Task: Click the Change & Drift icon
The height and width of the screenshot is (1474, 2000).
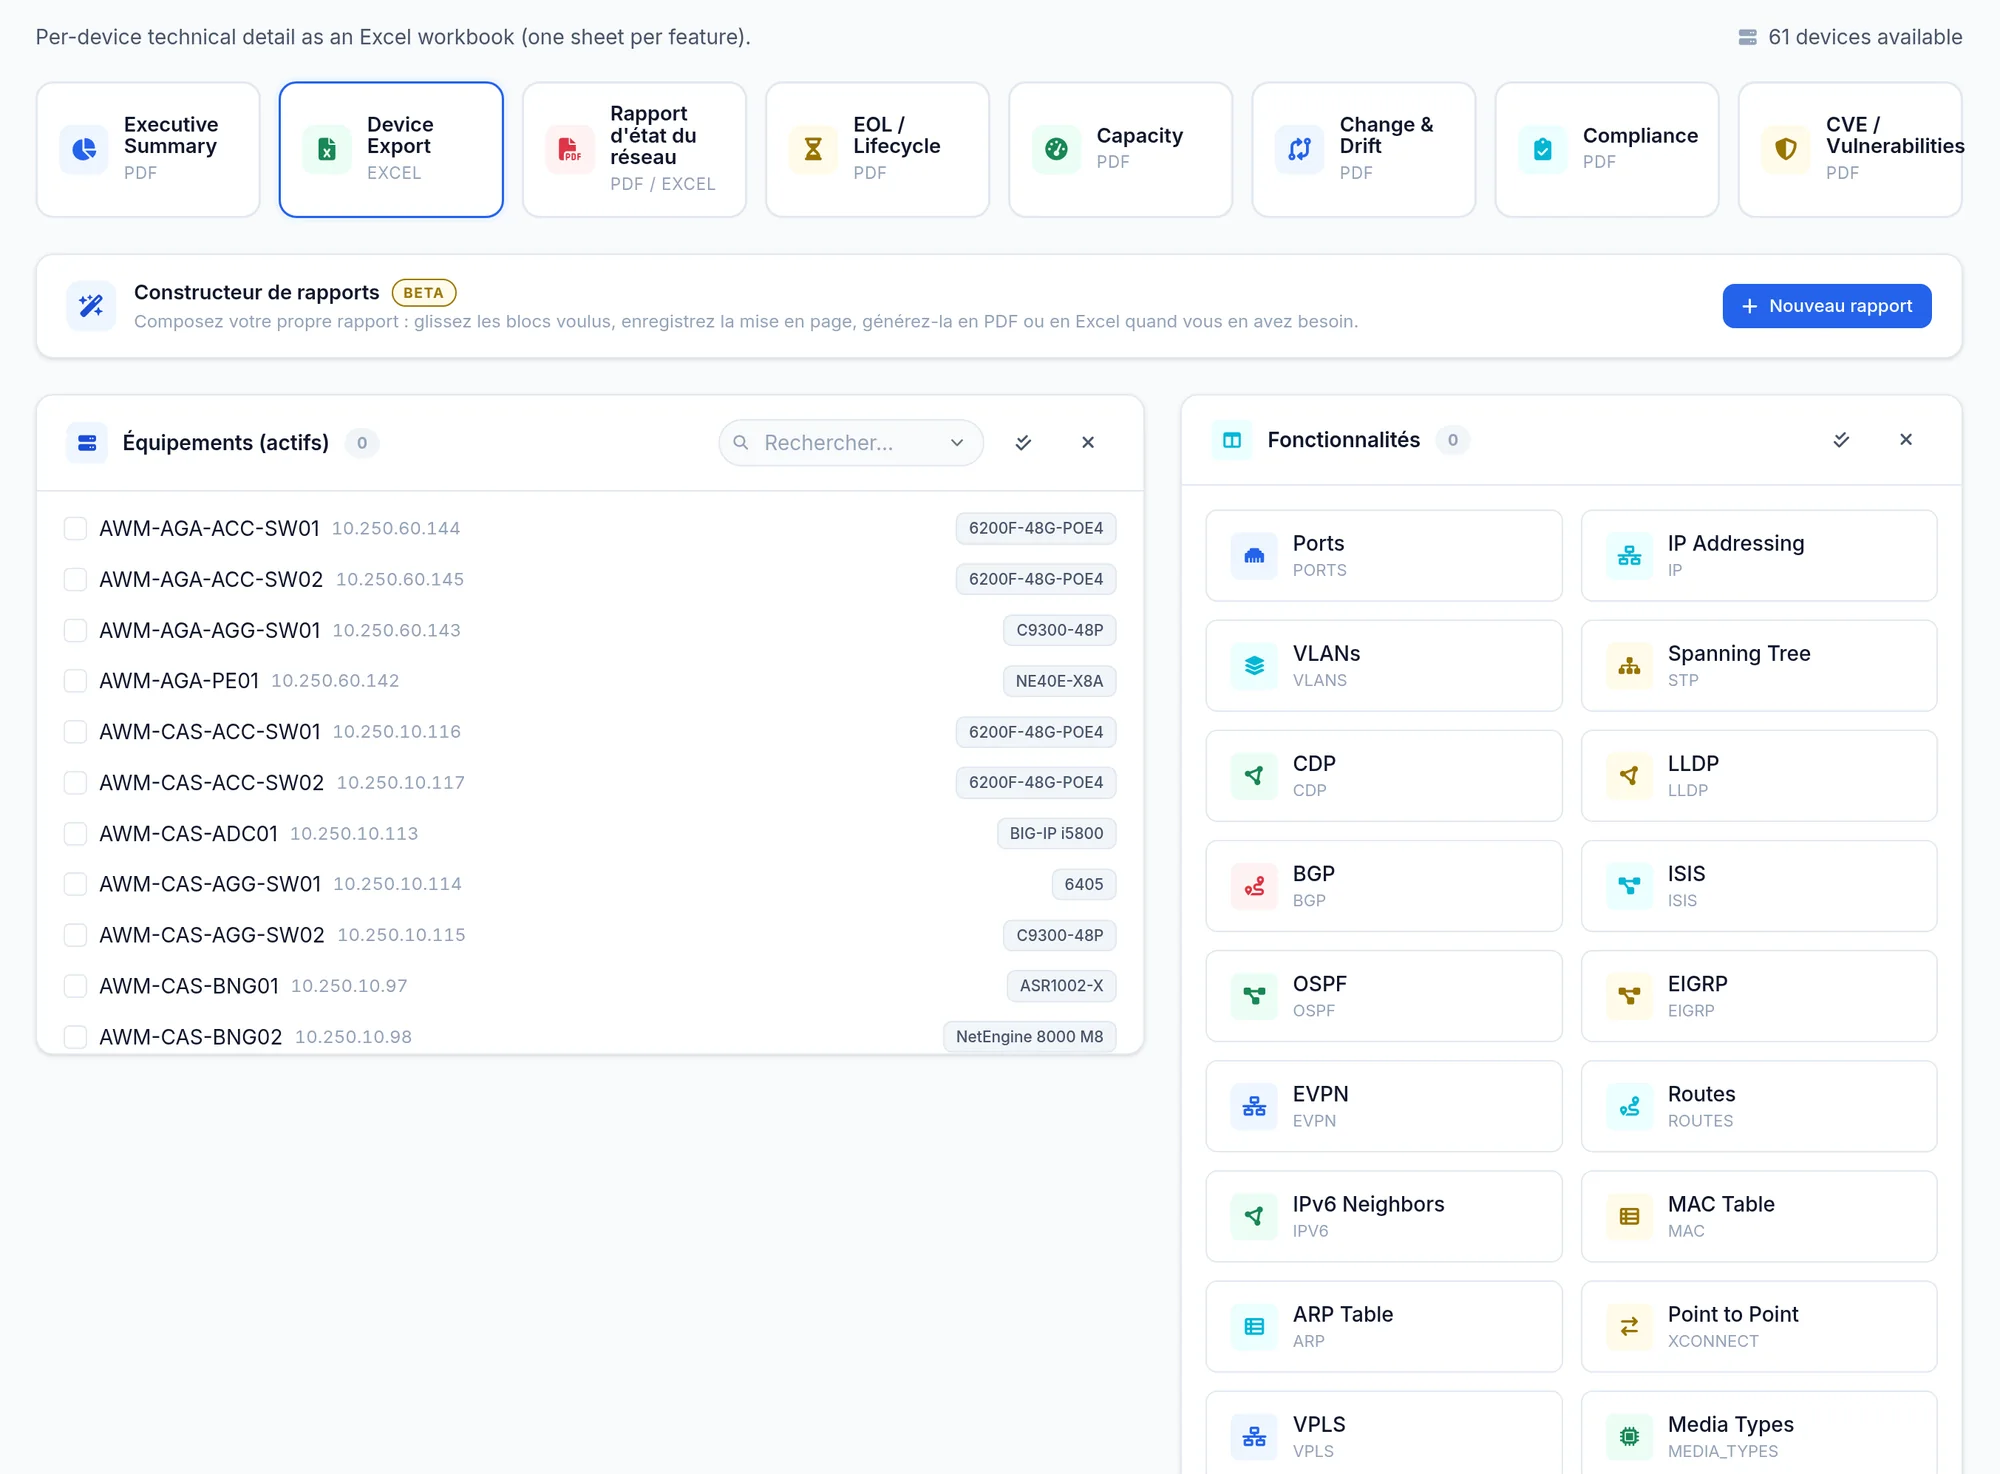Action: [1299, 149]
